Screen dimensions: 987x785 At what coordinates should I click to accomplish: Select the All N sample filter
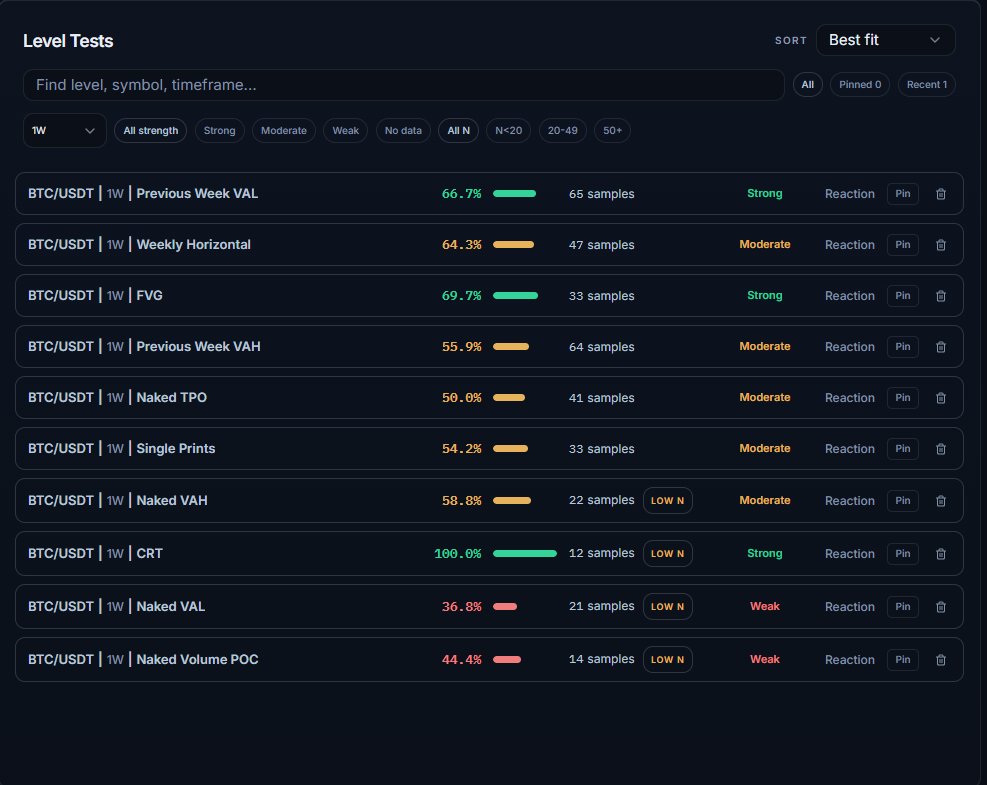pos(458,130)
